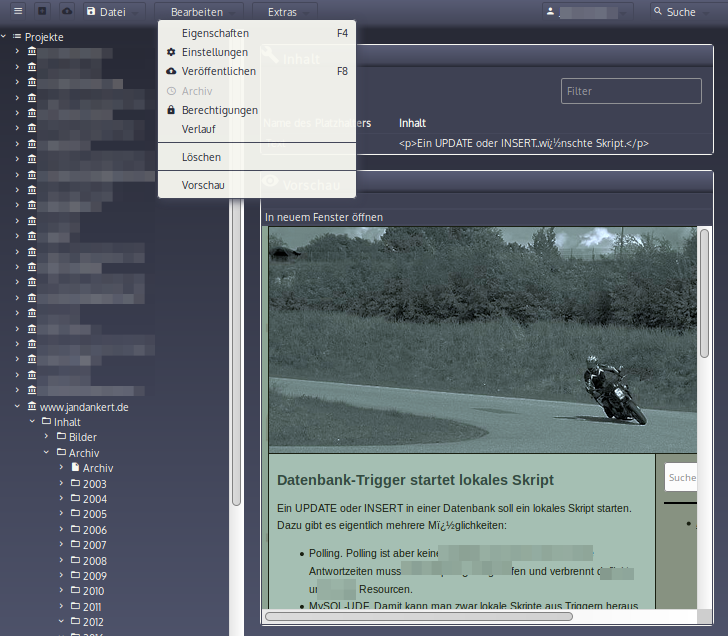
Task: Click the motorcycle header image in preview
Action: click(482, 340)
